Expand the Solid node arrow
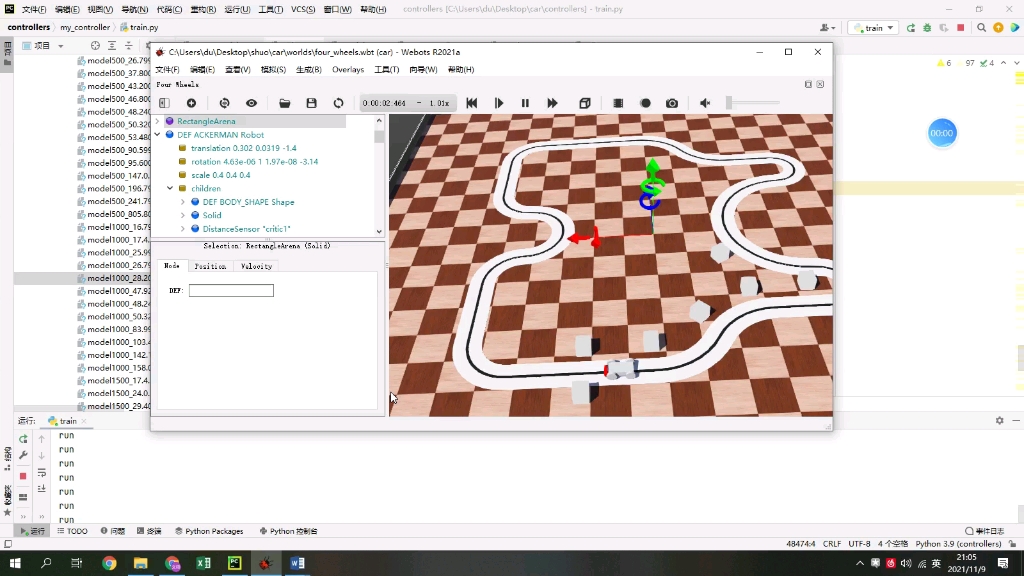This screenshot has height=576, width=1024. (183, 215)
